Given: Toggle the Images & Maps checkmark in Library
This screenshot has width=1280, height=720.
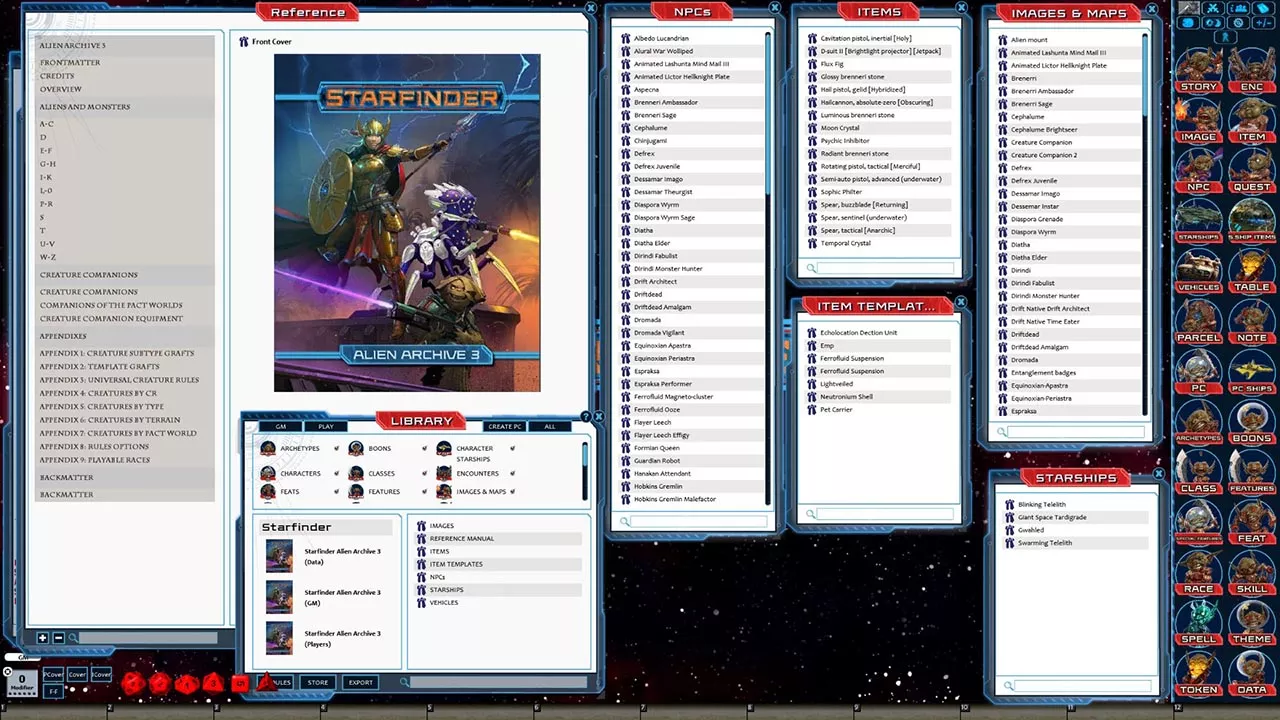Looking at the screenshot, I should [x=512, y=491].
